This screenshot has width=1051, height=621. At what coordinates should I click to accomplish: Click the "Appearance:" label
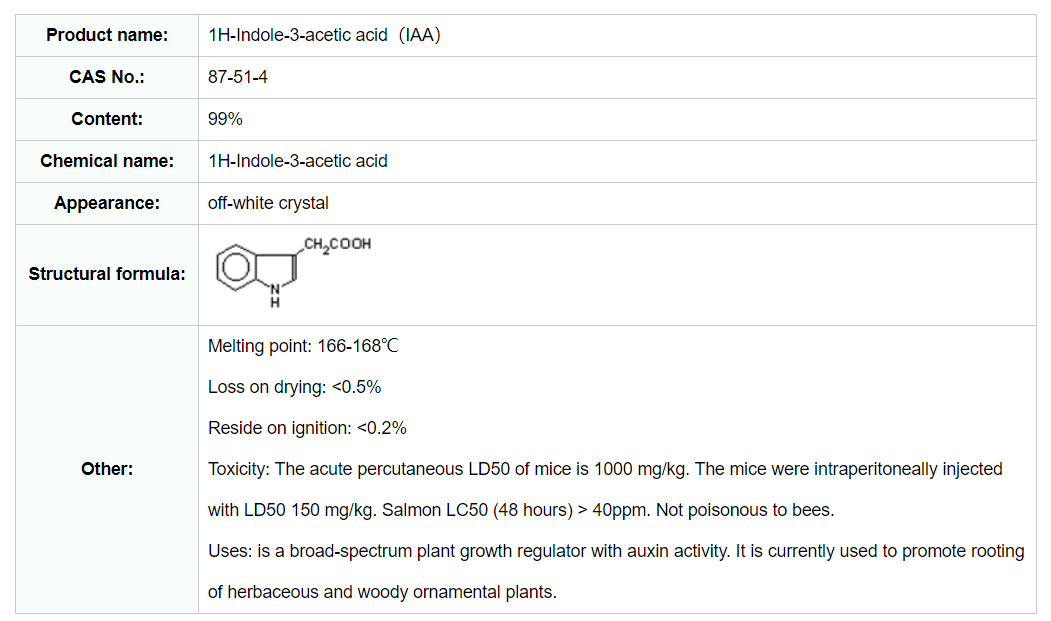107,203
